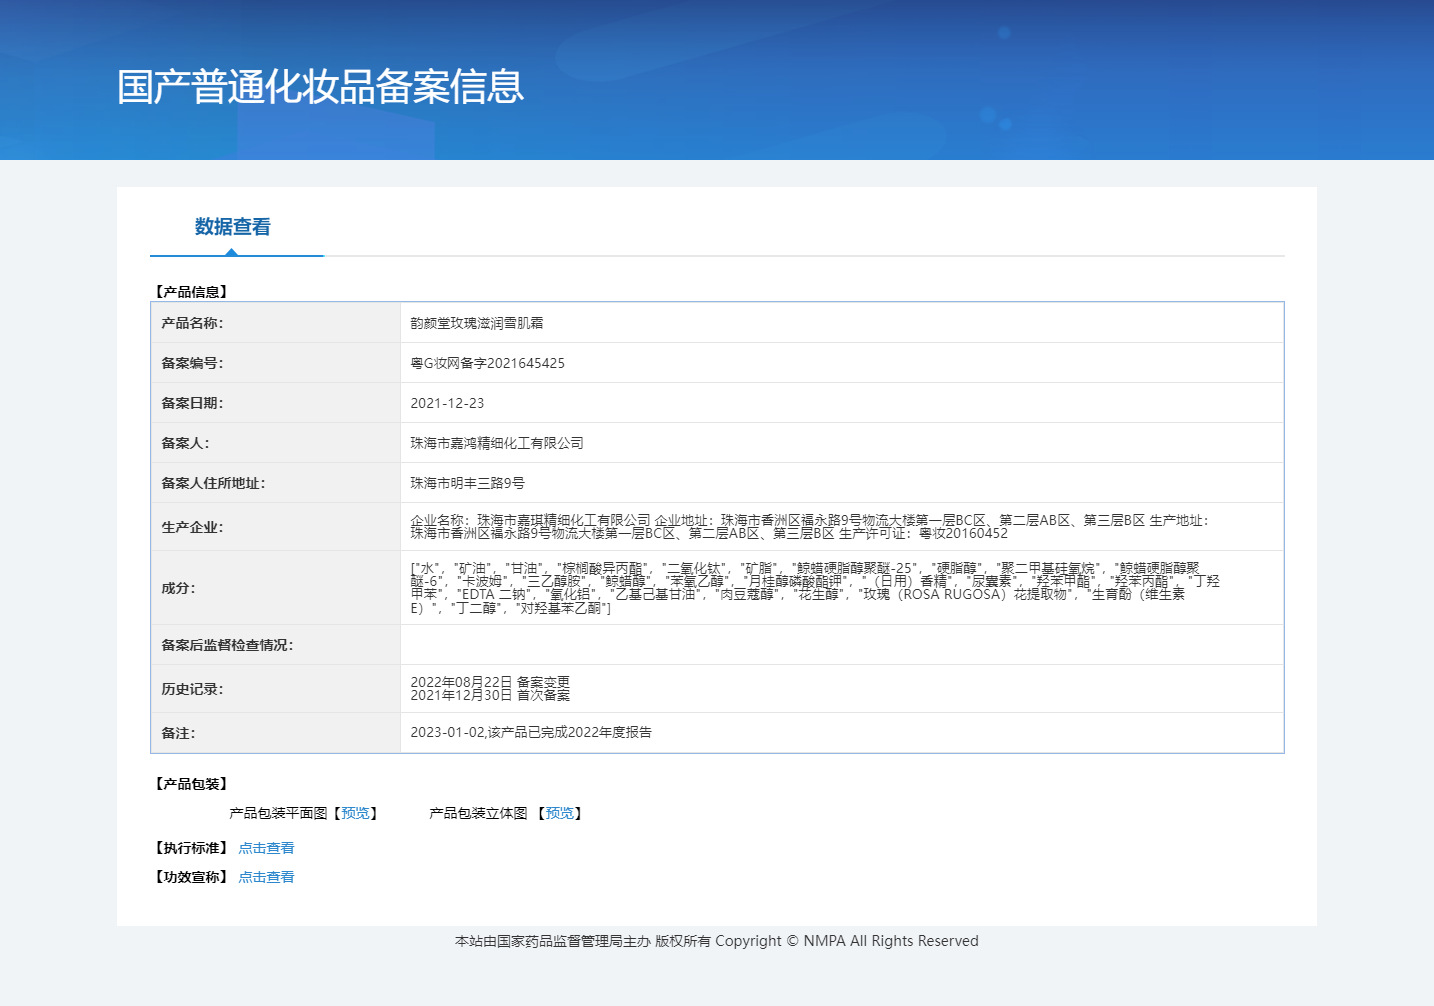Screen dimensions: 1434x1006
Task: Click 点击查看 next to 执行标准
Action: [266, 848]
